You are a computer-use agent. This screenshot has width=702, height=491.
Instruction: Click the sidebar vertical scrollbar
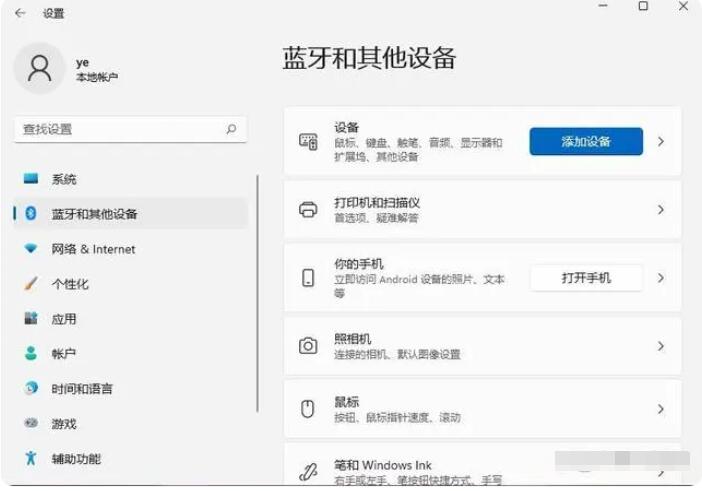coord(258,290)
